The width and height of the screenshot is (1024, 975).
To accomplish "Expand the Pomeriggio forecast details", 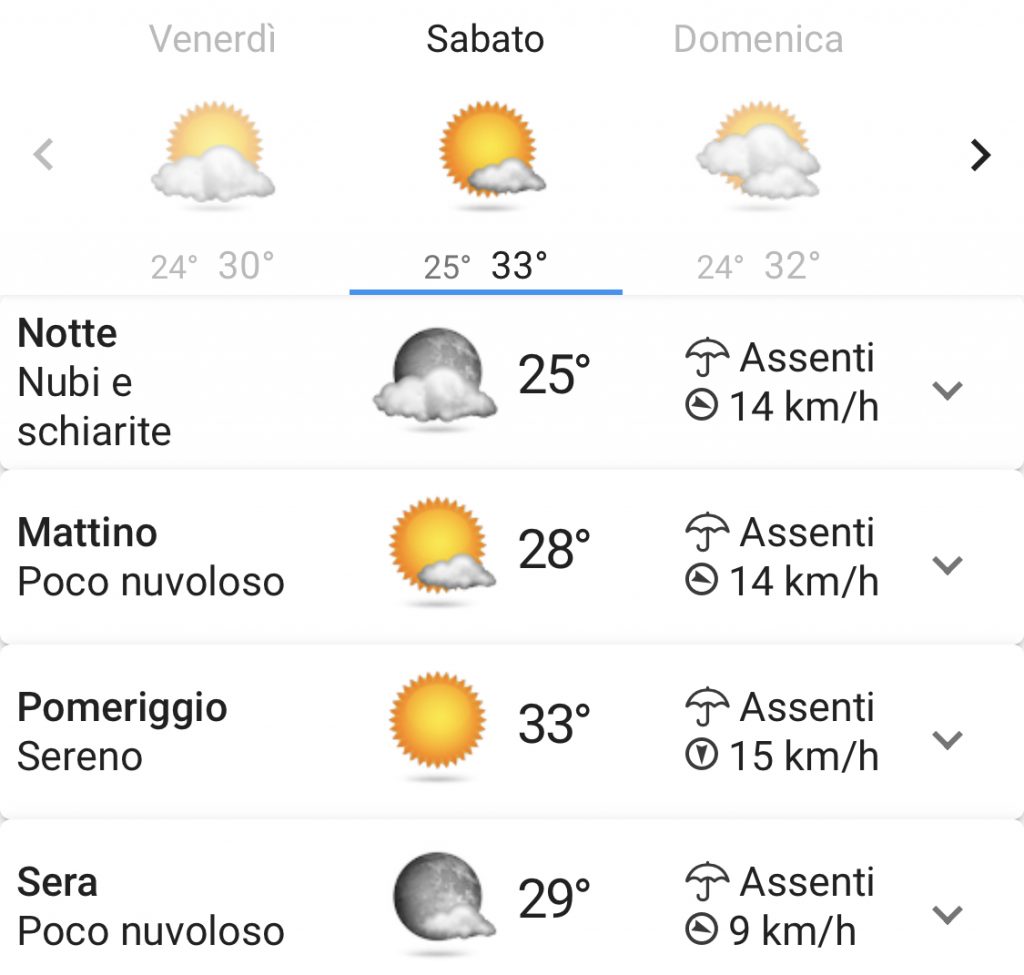I will click(x=947, y=740).
